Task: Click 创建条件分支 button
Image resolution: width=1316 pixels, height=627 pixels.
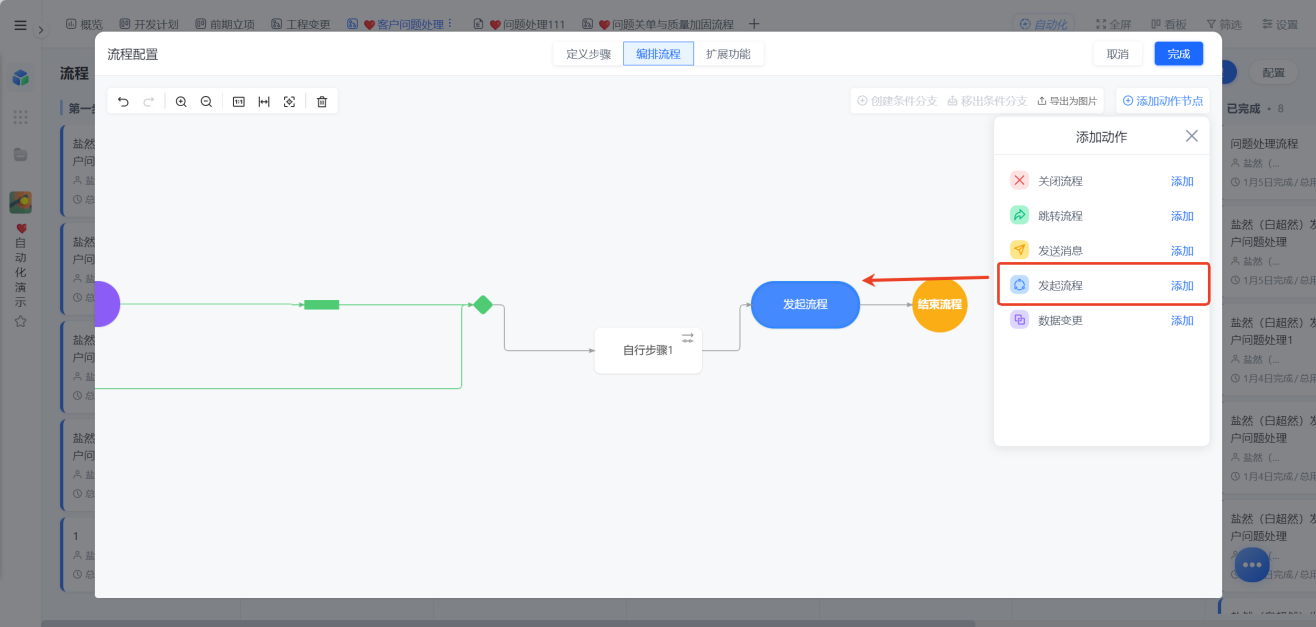Action: [897, 101]
